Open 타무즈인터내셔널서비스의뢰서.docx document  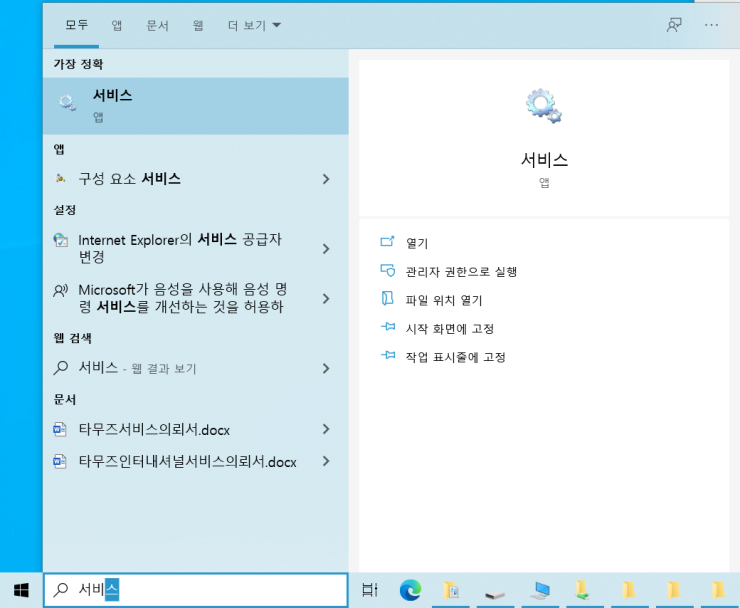click(195, 461)
